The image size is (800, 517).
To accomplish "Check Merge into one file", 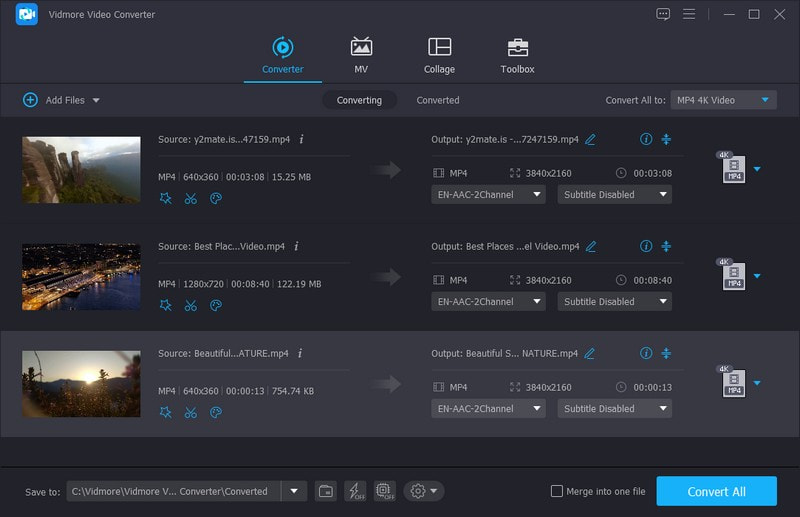I will (x=557, y=491).
